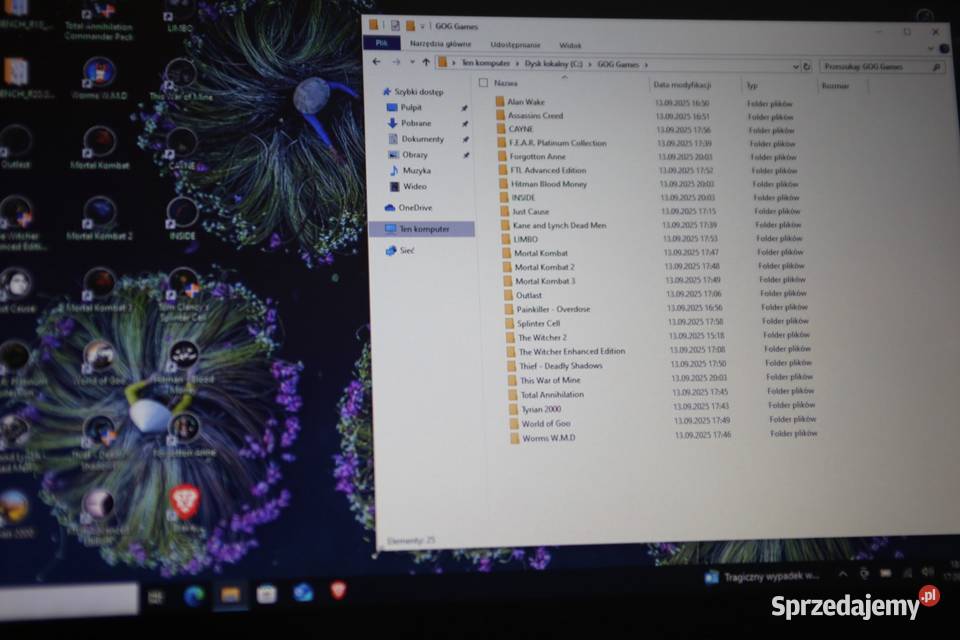Switch to the Narzędzia główne ribbon tab

click(x=440, y=43)
